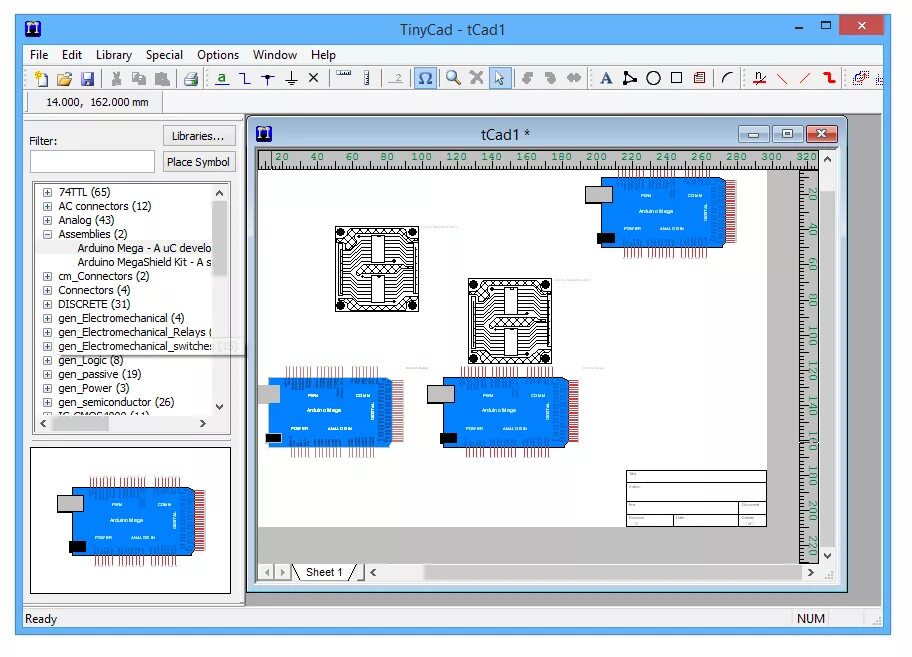
Task: Expand the gen_passive (19) library
Action: point(48,374)
